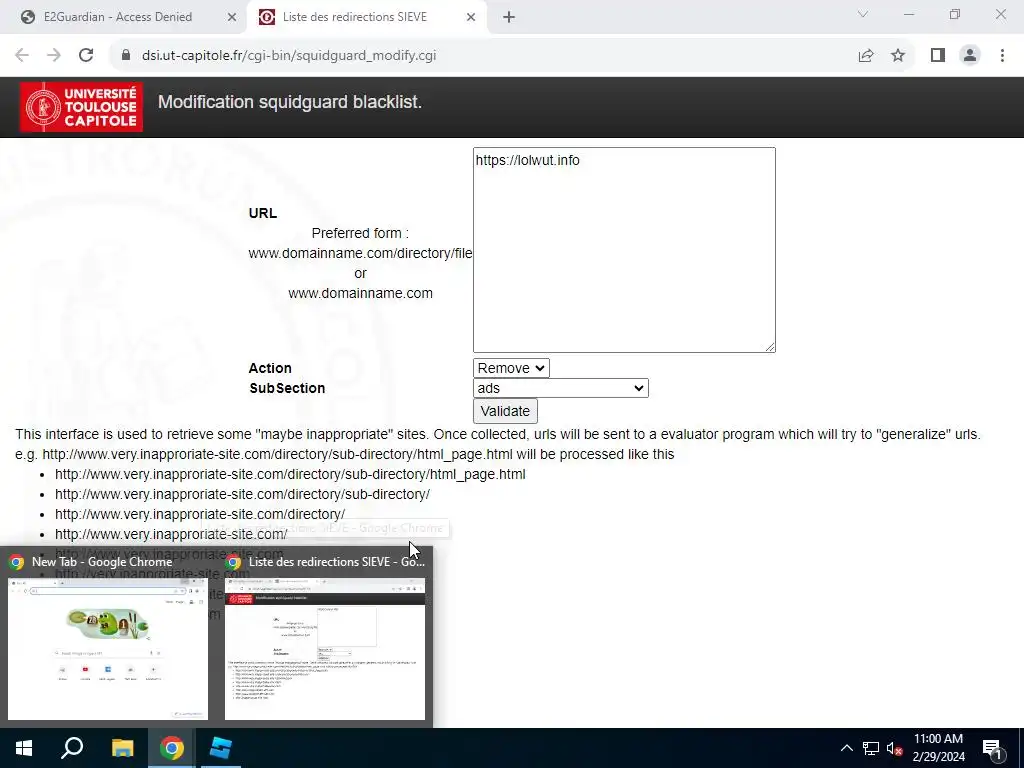The image size is (1024, 768).
Task: Select the Liste des redirections SIEVE window preview
Action: [325, 637]
